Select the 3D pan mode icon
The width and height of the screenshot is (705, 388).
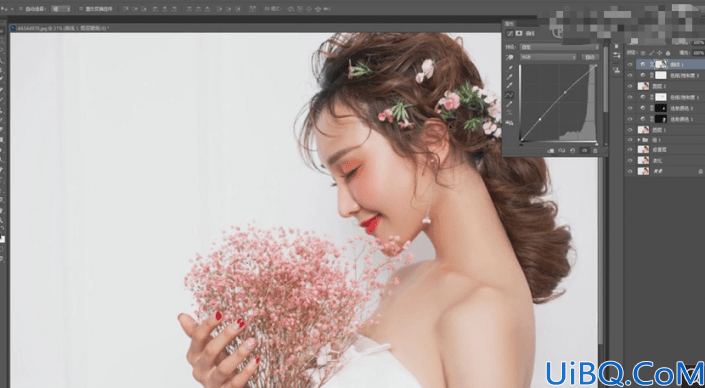(309, 9)
